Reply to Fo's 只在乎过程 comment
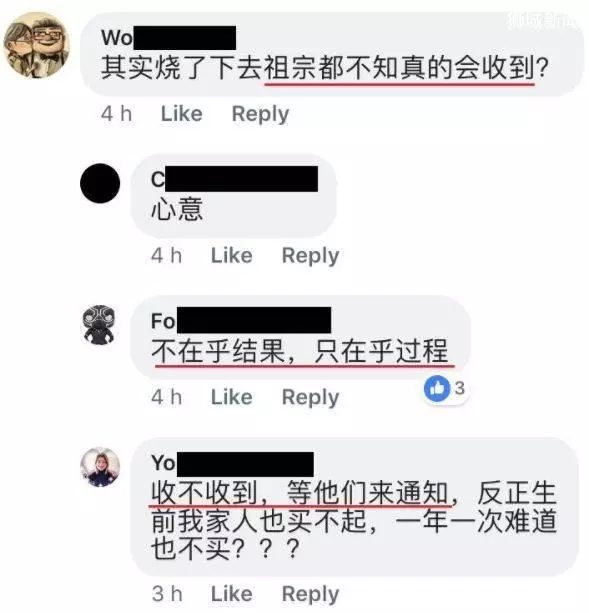 click(310, 398)
